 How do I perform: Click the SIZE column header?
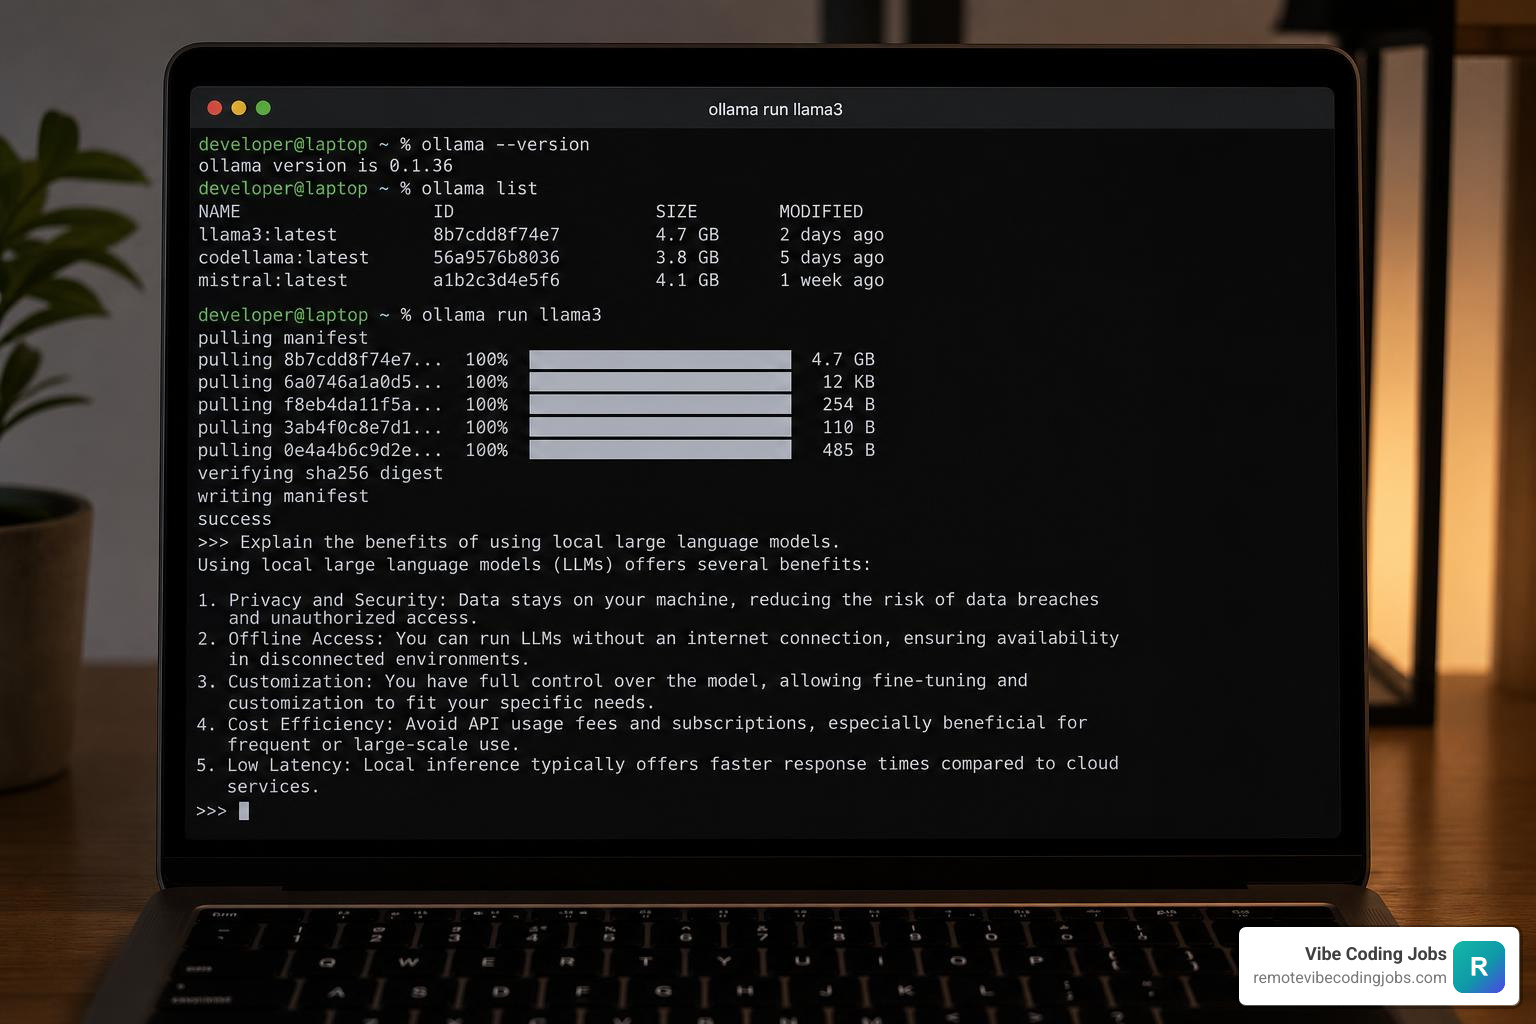point(676,212)
